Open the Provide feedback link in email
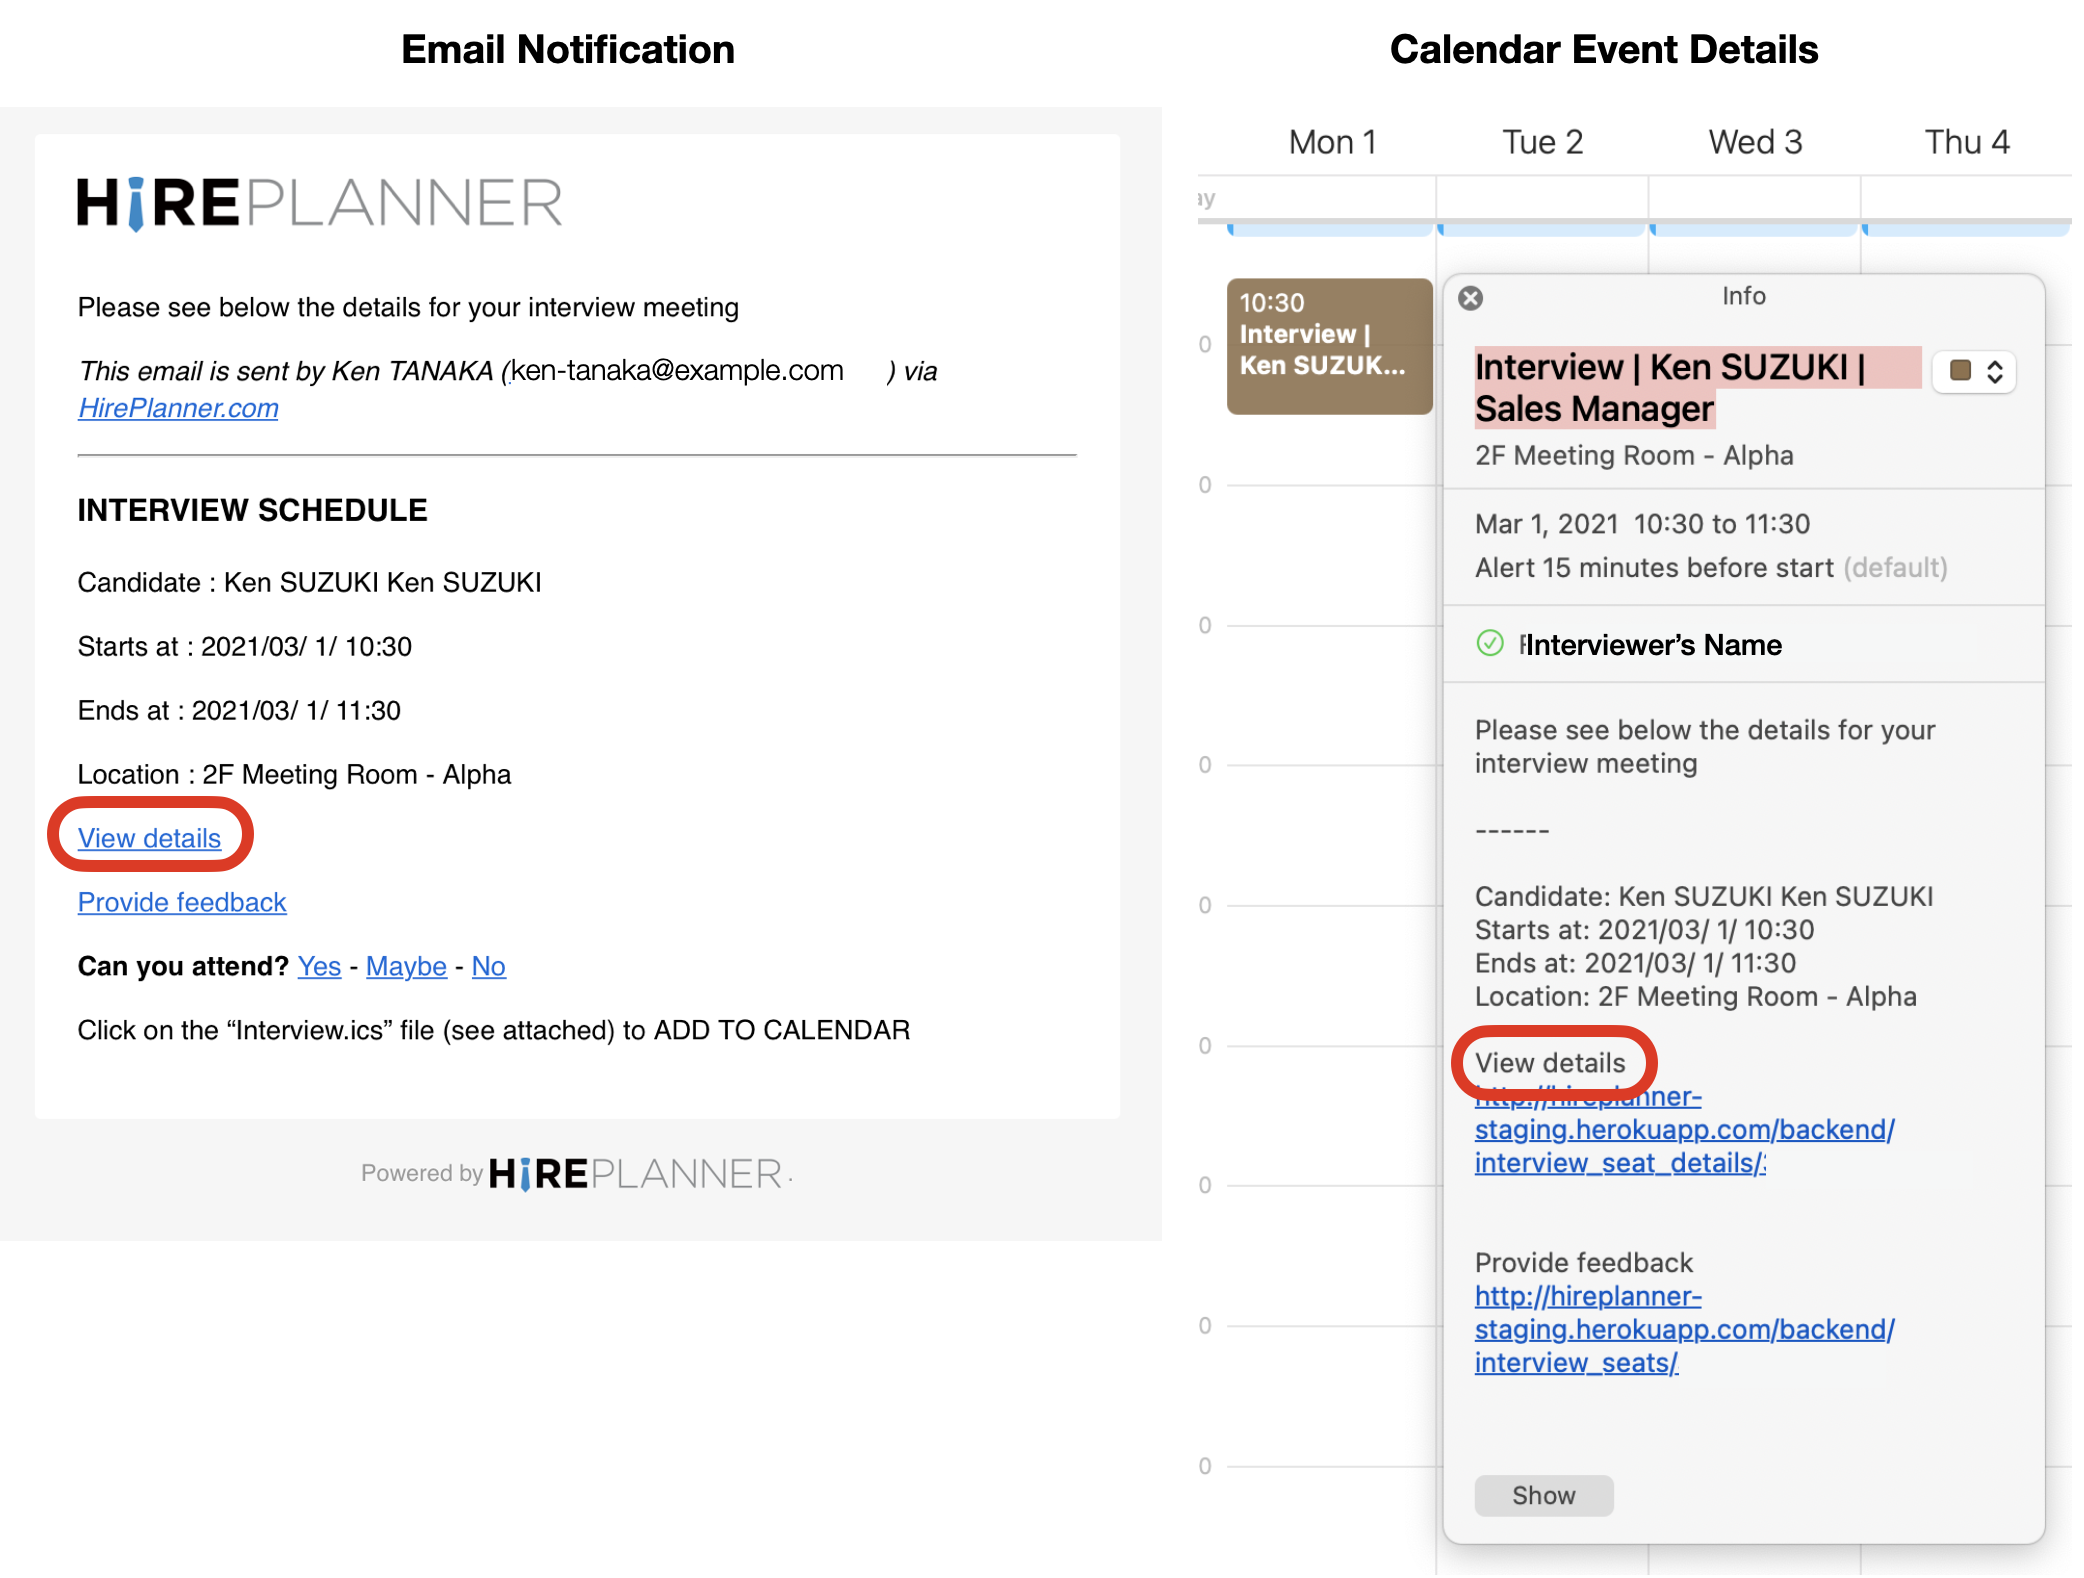The height and width of the screenshot is (1578, 2084). coord(182,902)
